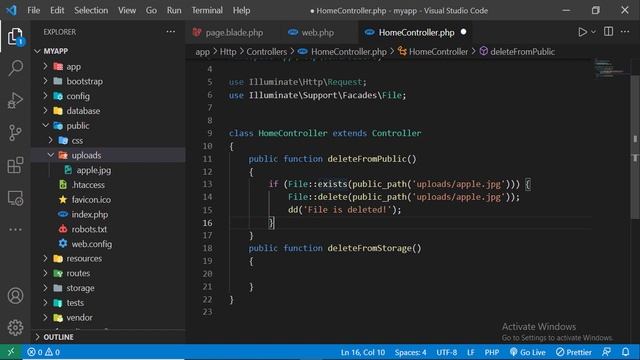
Task: Collapse the MYAPP root folder
Action: point(37,51)
